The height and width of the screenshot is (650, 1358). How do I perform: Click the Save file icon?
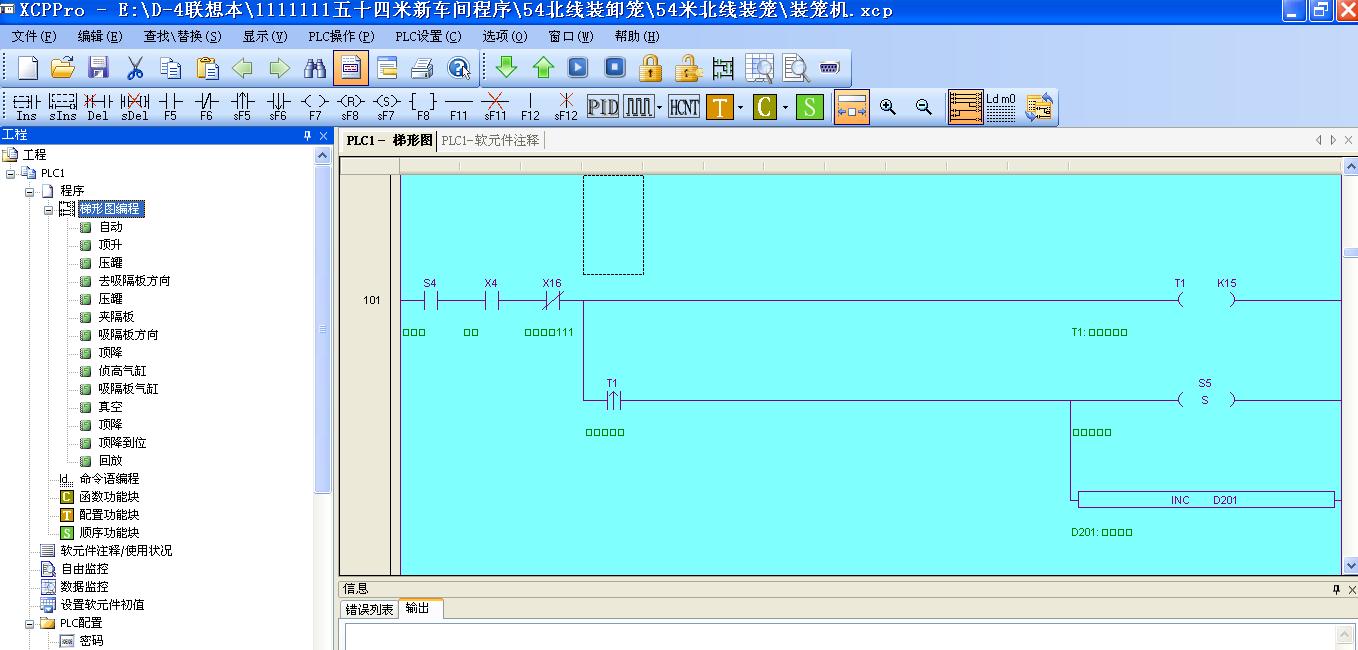coord(98,68)
